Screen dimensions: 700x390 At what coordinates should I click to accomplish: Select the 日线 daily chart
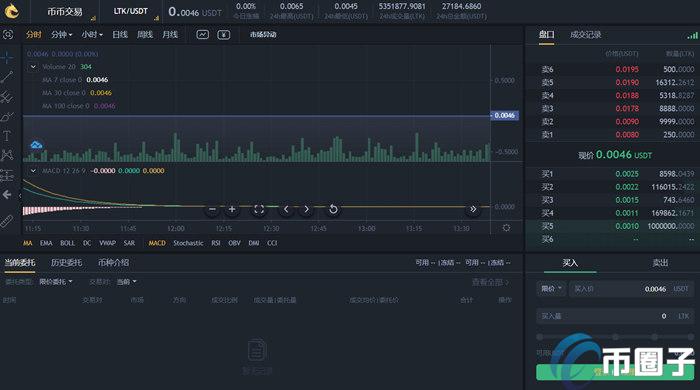pos(120,34)
